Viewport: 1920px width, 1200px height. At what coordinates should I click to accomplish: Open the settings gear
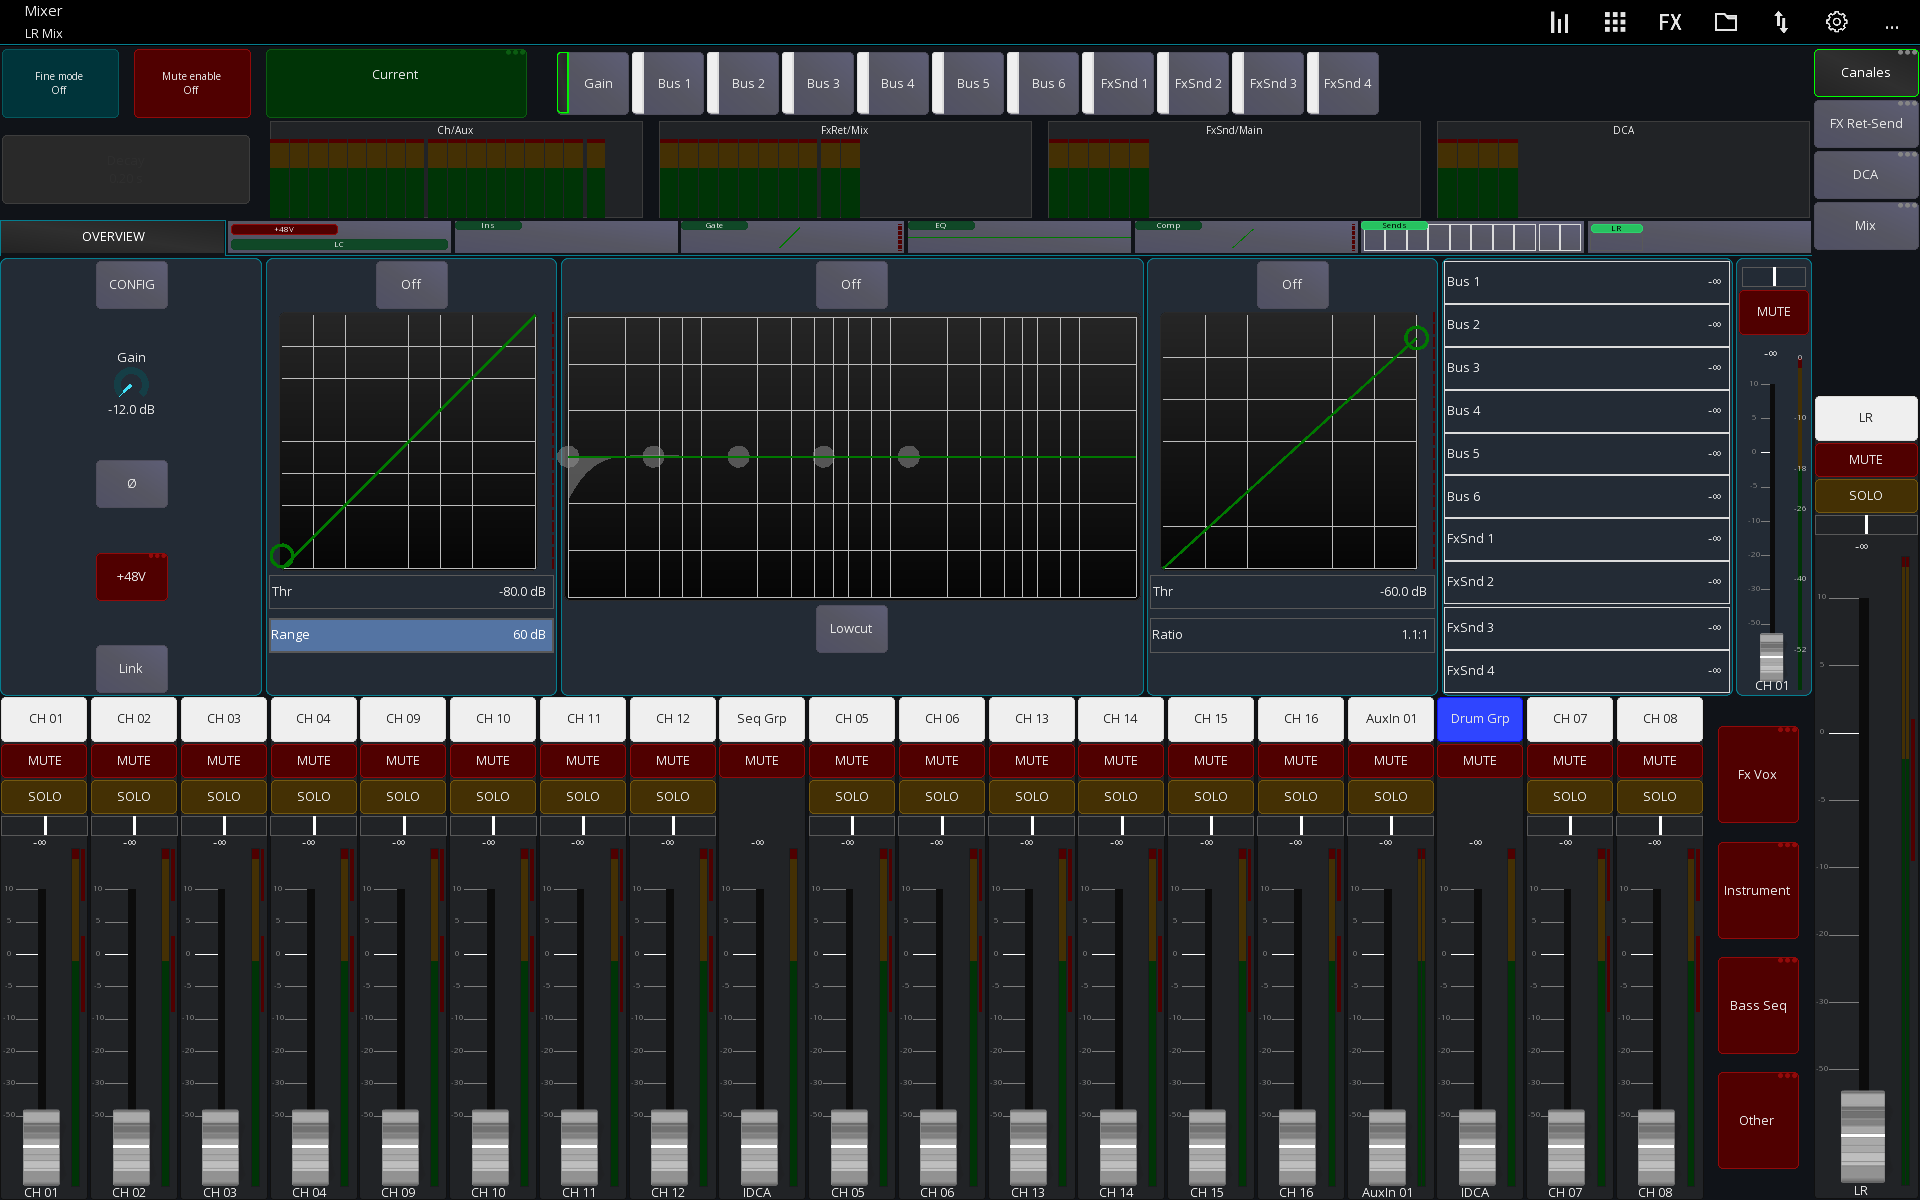click(x=1836, y=21)
